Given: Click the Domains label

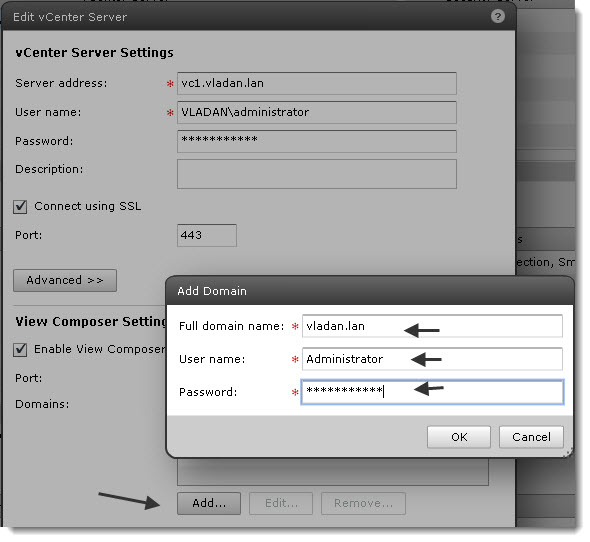Looking at the screenshot, I should click(42, 404).
